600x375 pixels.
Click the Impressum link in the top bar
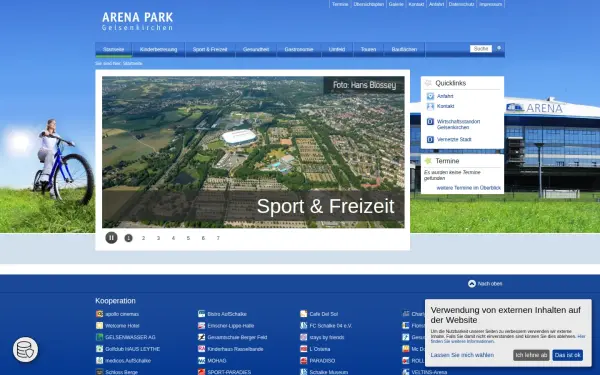tap(491, 4)
